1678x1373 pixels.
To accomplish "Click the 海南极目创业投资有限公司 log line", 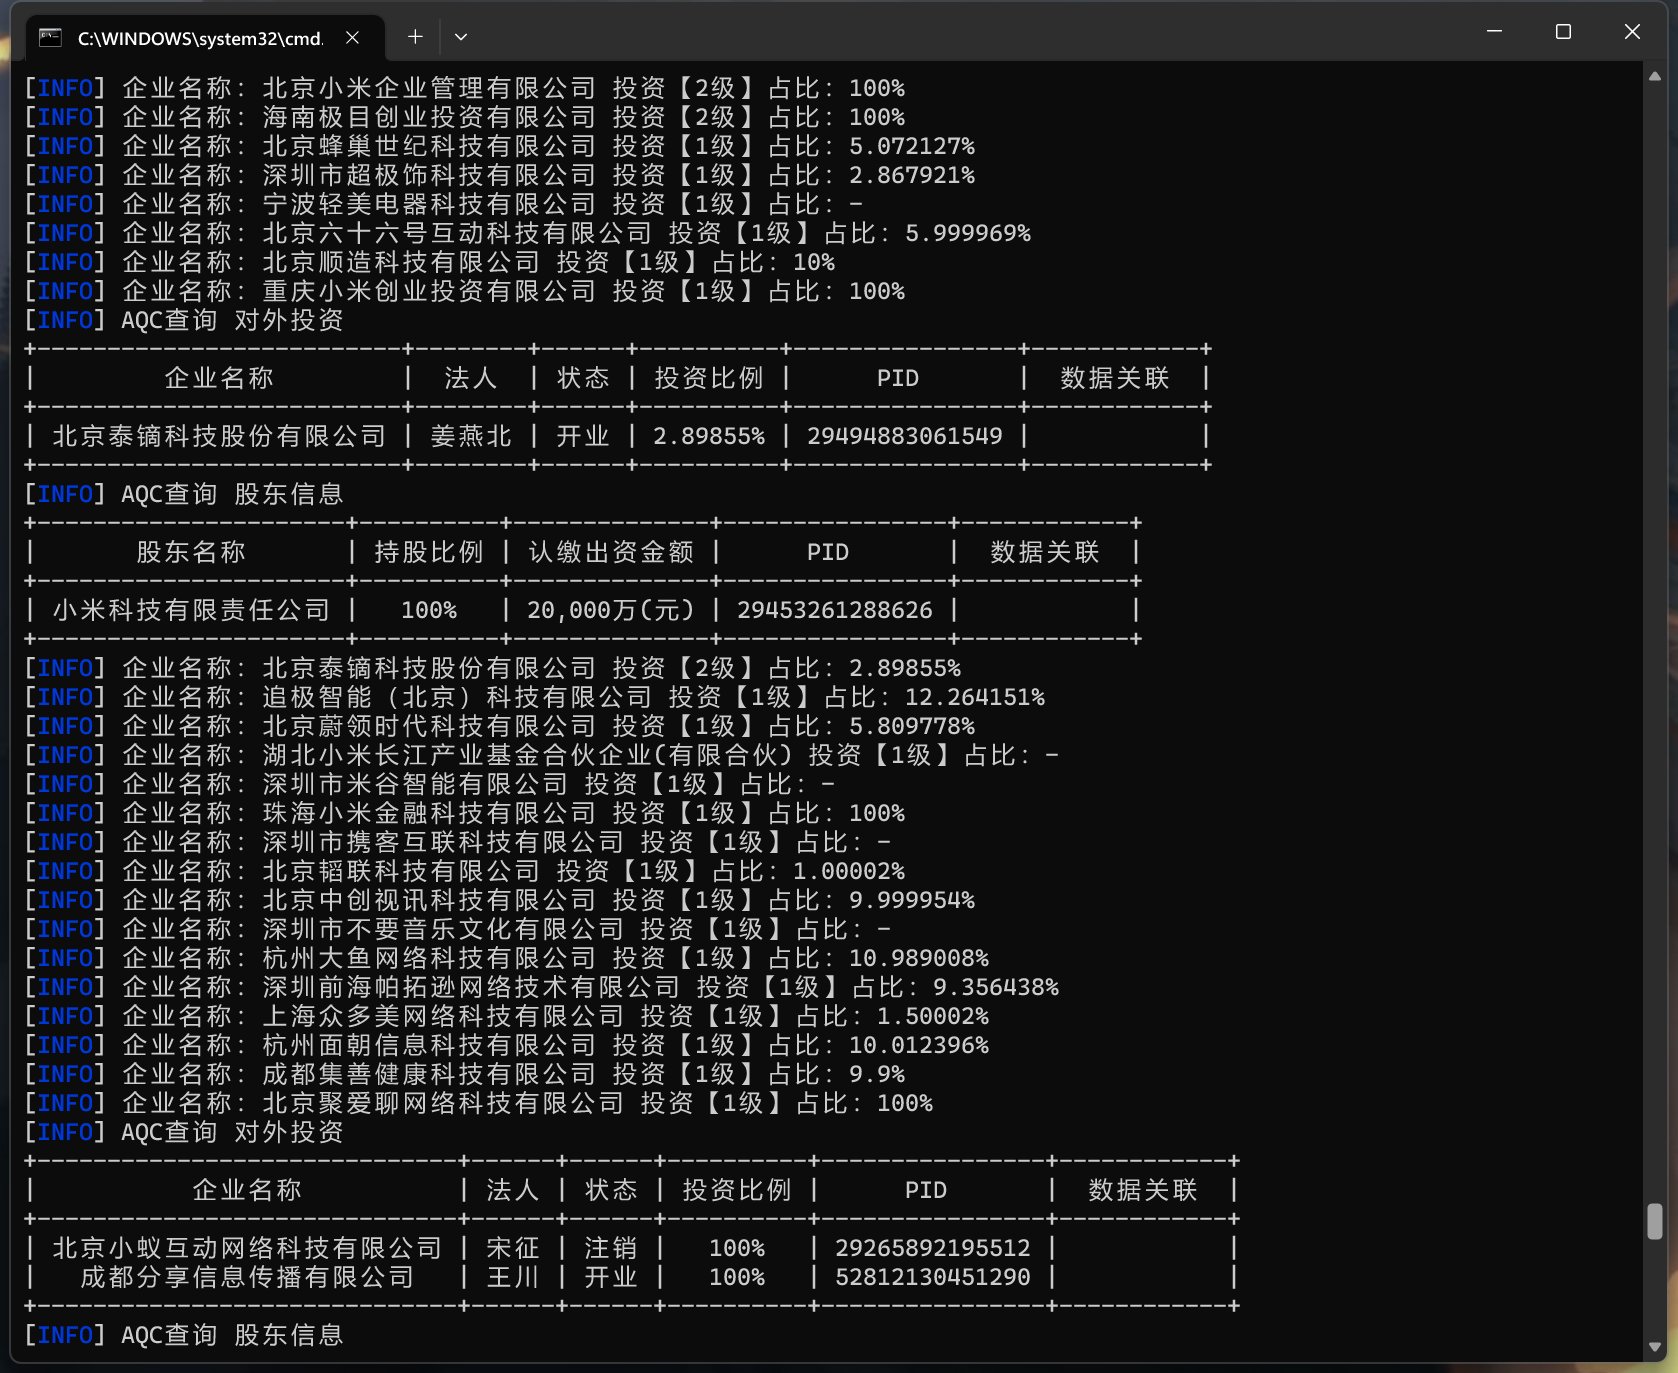I will pos(464,117).
